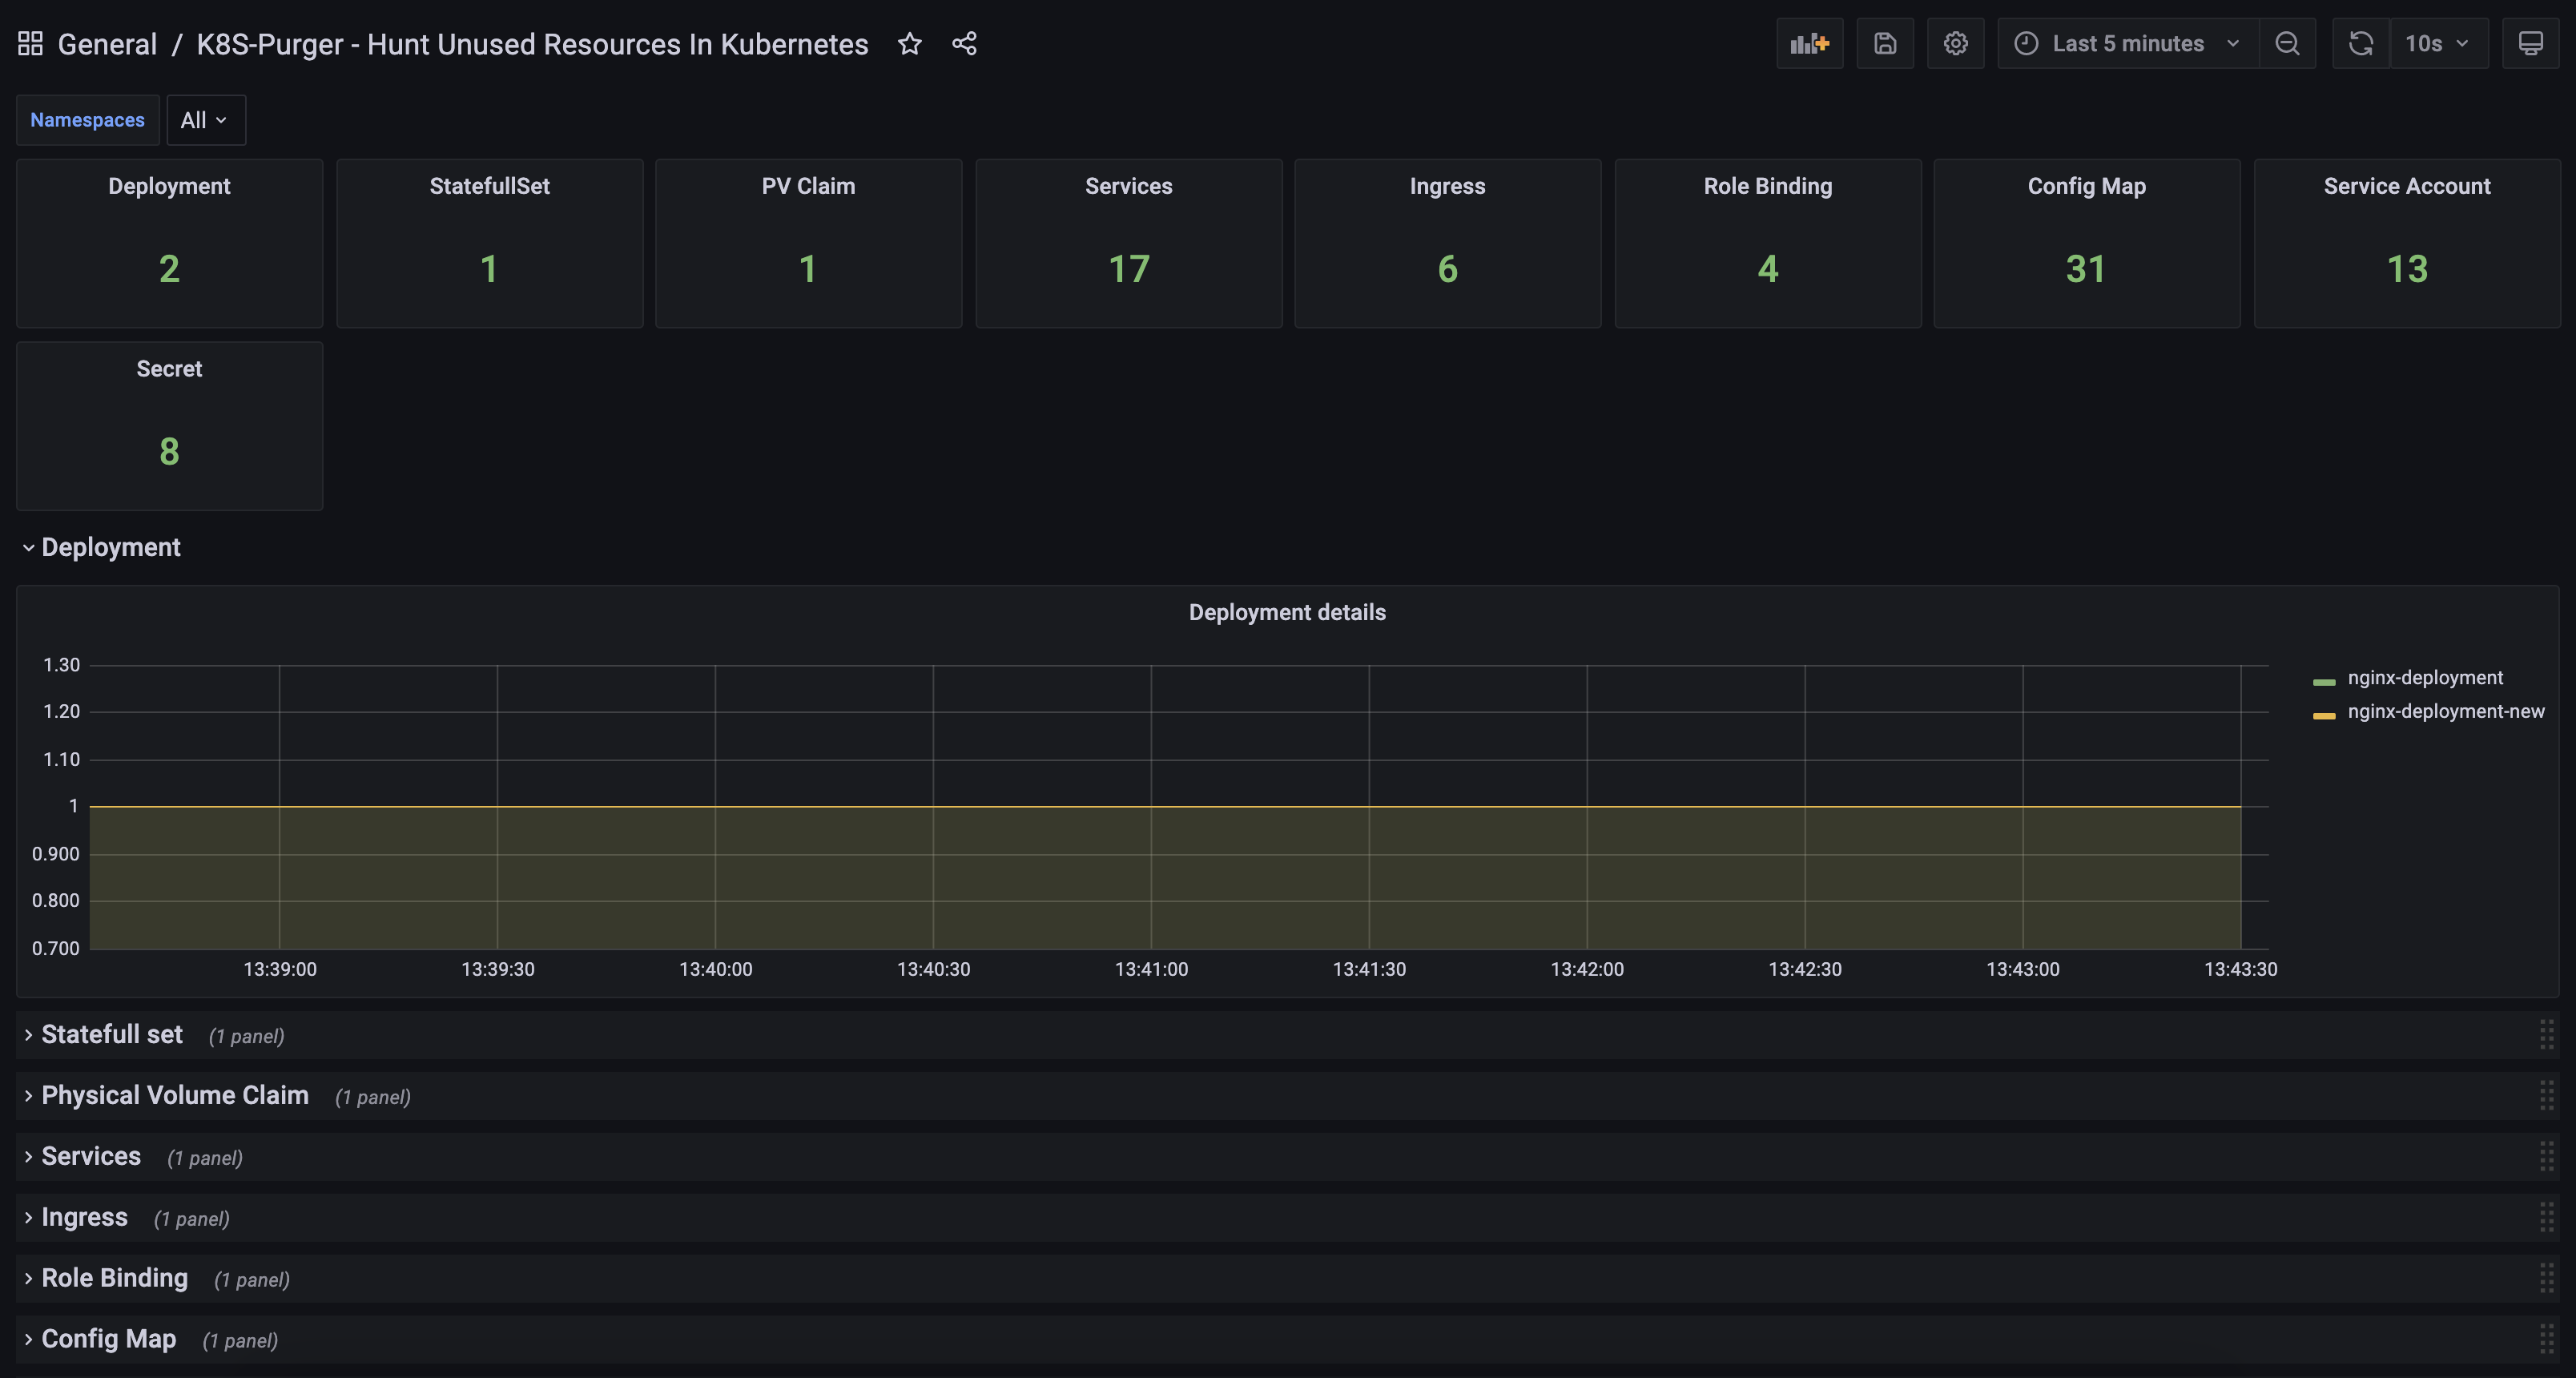
Task: Open the 10s refresh interval dropdown
Action: point(2437,44)
